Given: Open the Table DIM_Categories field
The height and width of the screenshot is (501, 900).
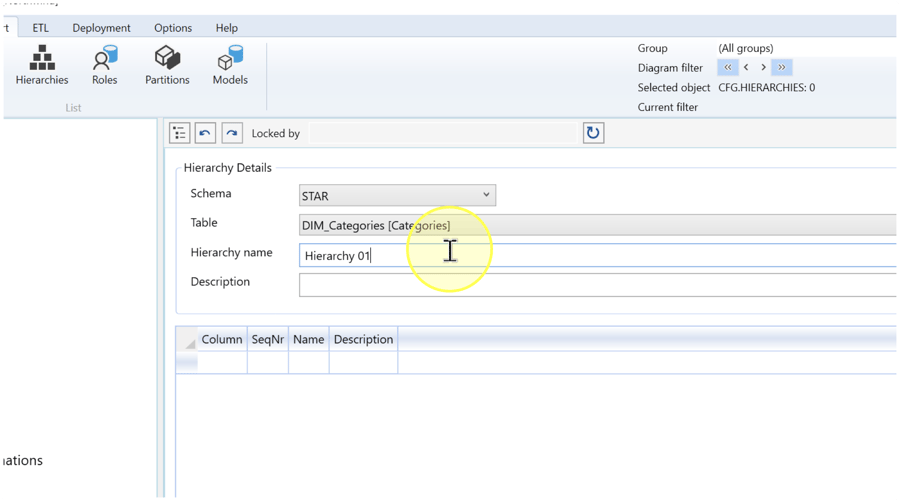Looking at the screenshot, I should [x=598, y=225].
